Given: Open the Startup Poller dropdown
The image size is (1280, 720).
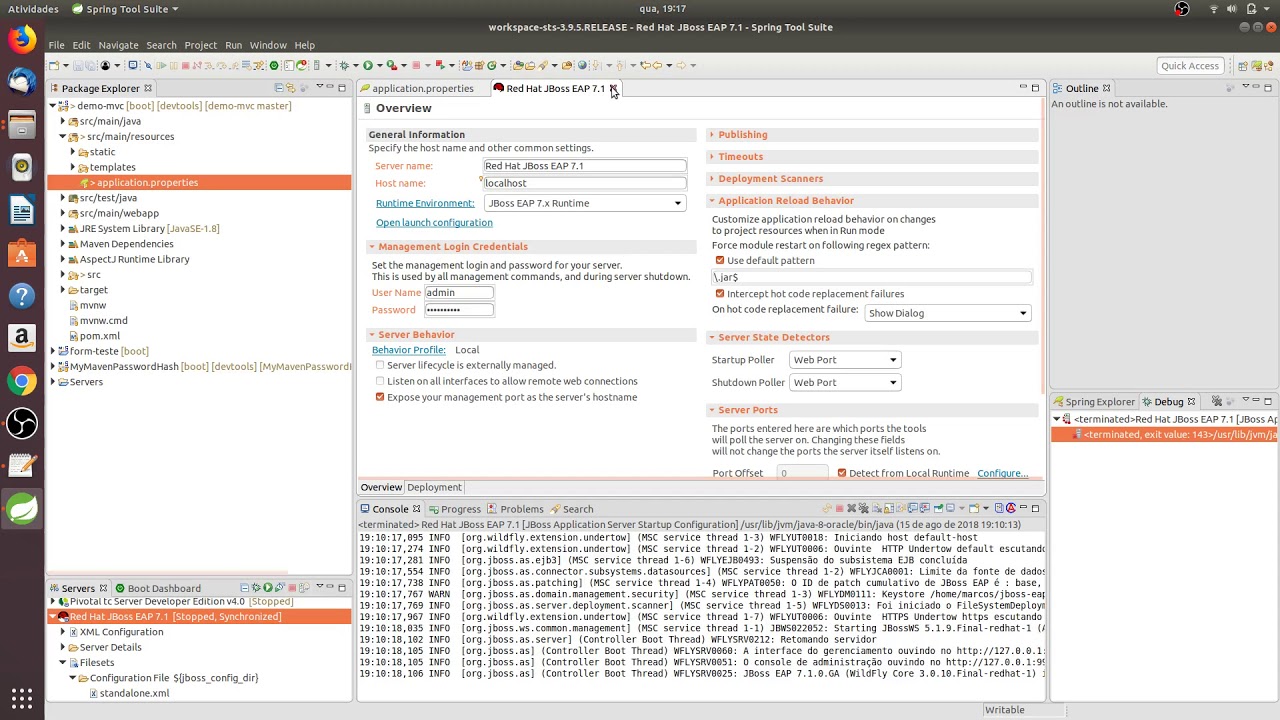Looking at the screenshot, I should point(845,360).
